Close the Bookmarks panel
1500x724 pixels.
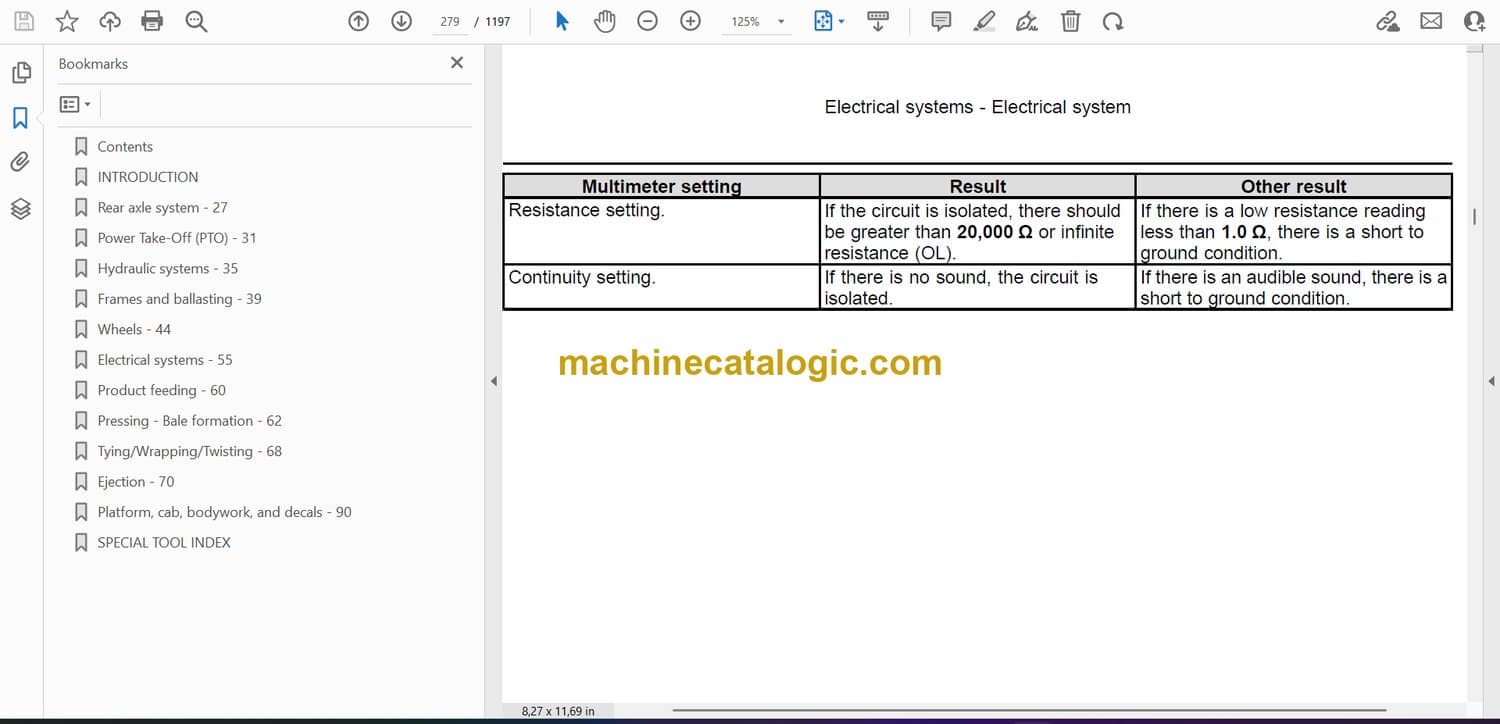[457, 63]
